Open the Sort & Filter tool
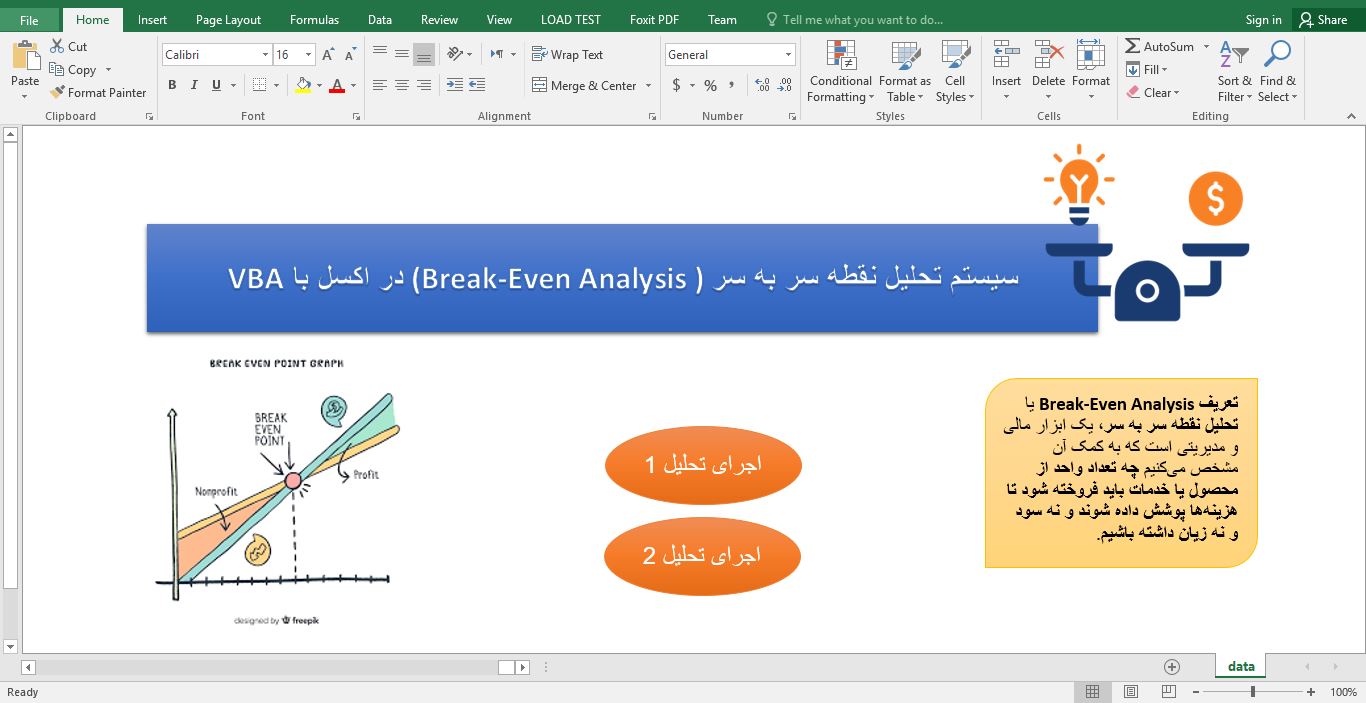Viewport: 1366px width, 703px height. tap(1234, 56)
